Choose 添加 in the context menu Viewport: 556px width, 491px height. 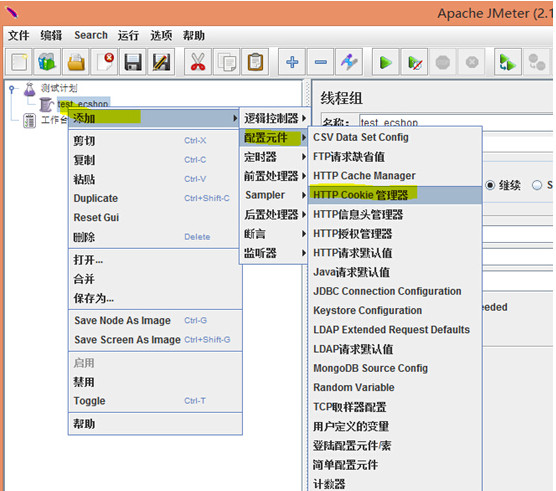coord(154,118)
